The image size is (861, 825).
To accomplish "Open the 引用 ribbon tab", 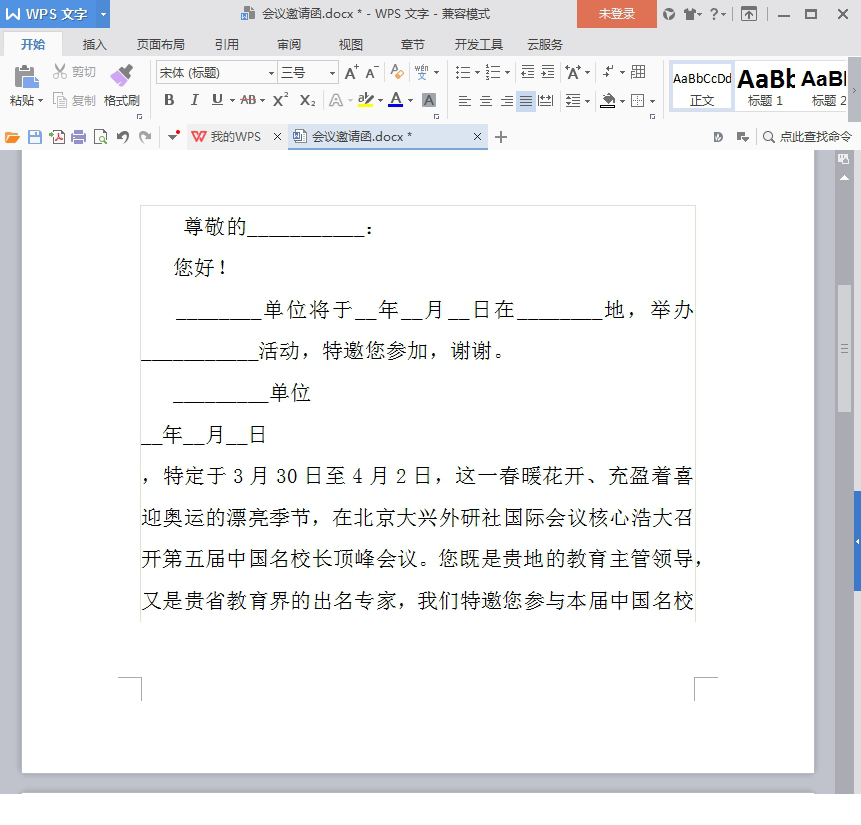I will [x=226, y=44].
